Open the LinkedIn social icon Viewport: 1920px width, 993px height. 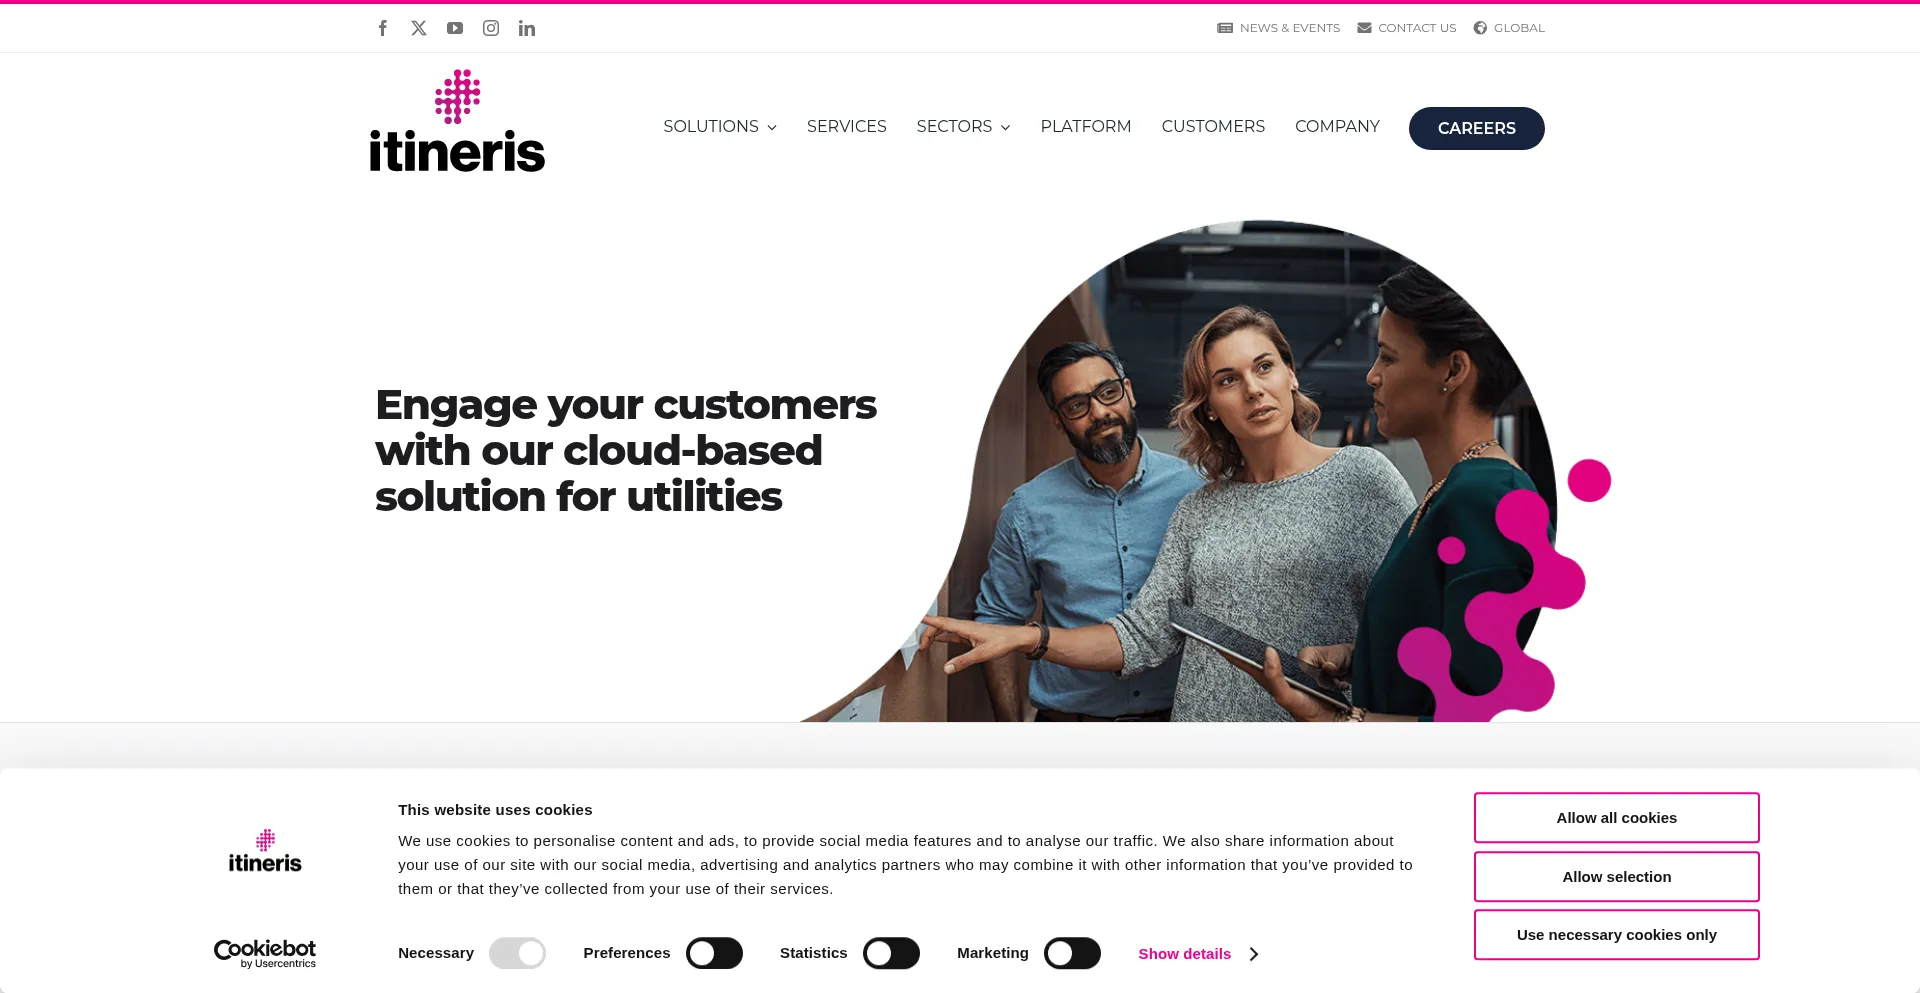tap(527, 28)
